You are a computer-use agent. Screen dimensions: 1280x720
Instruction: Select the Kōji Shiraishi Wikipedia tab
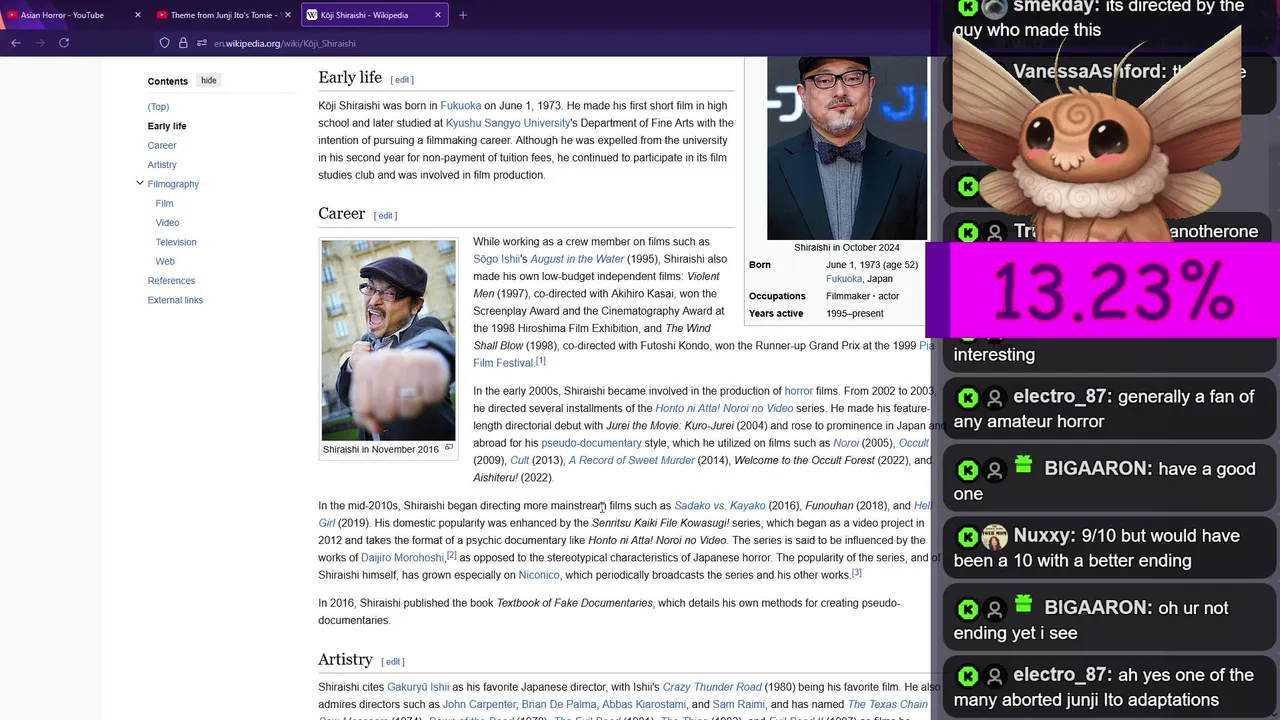tap(374, 15)
